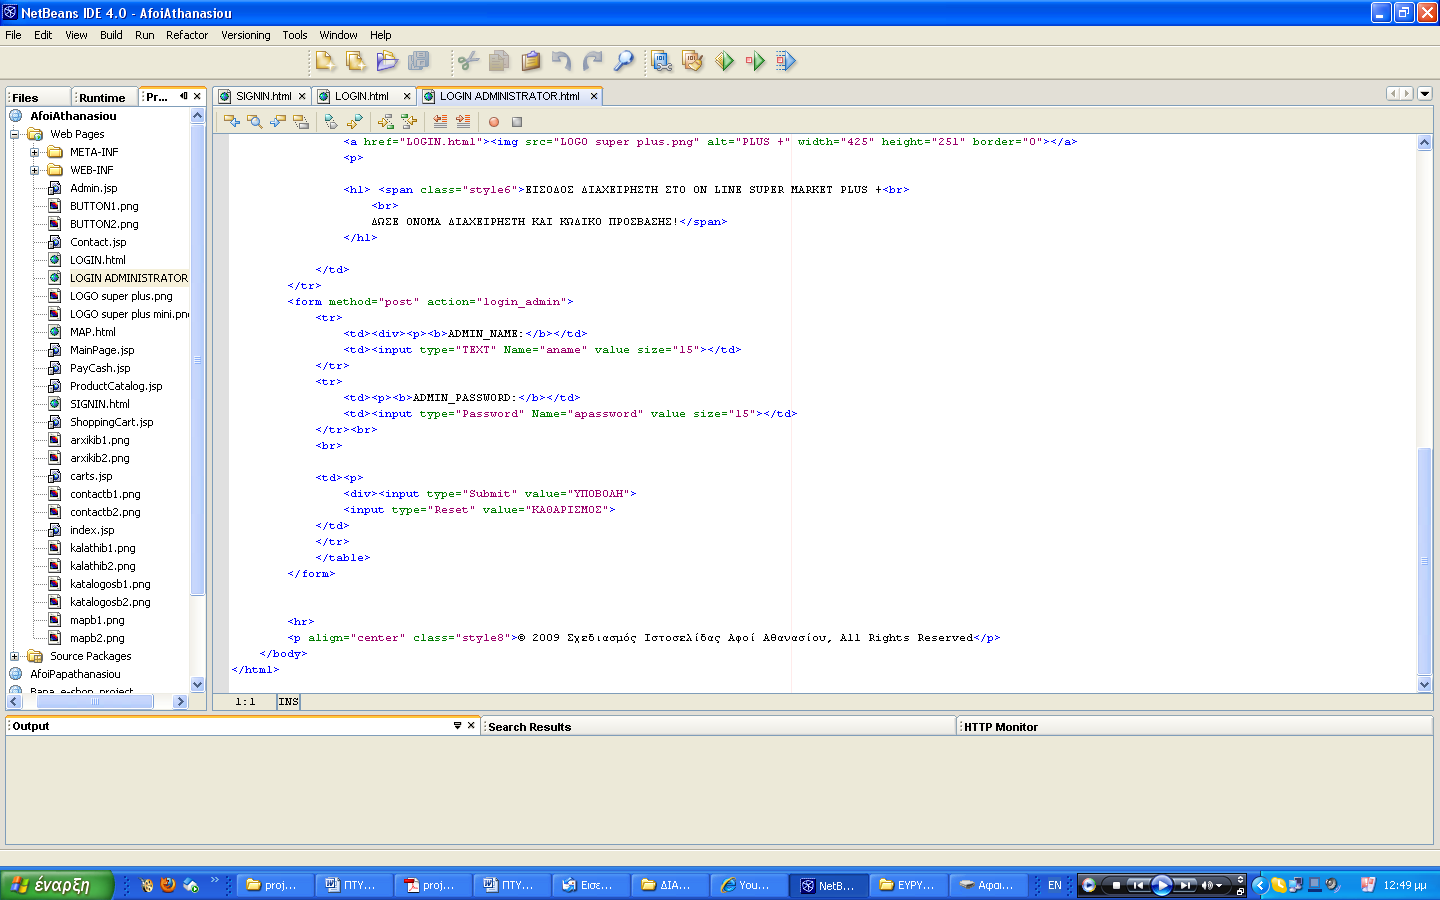Click the Undo arrow icon
The height and width of the screenshot is (900, 1440).
coord(562,61)
